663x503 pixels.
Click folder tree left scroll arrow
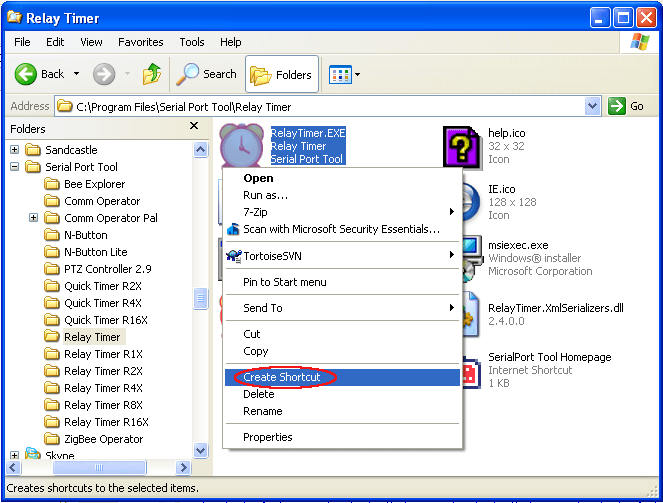(x=13, y=467)
